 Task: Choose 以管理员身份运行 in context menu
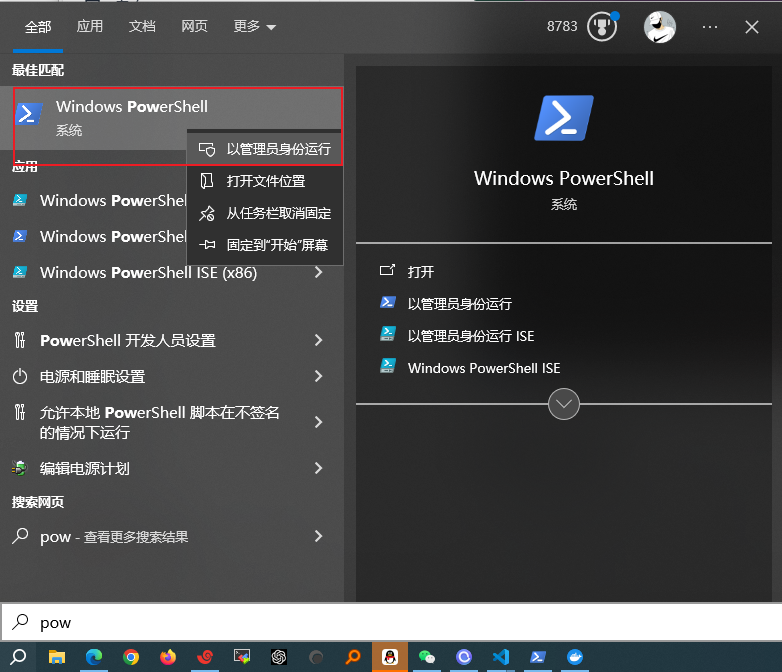click(265, 149)
